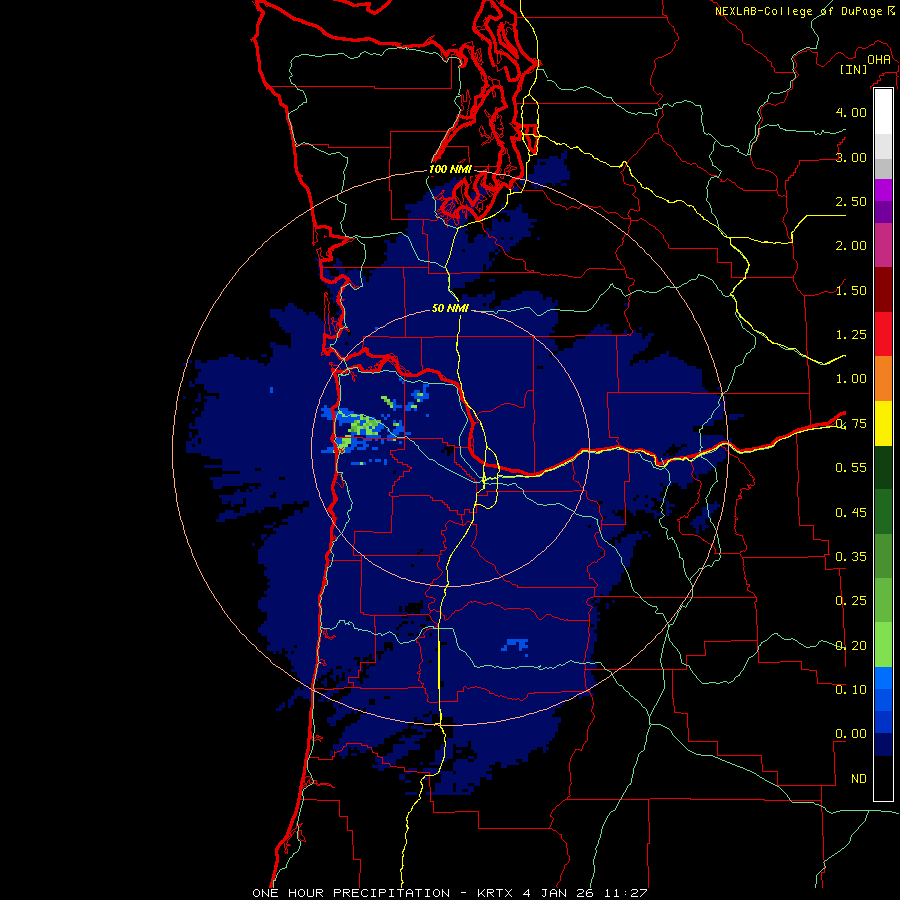Select the "1.25" legend value
Viewport: 900px width, 900px height.
[x=851, y=335]
